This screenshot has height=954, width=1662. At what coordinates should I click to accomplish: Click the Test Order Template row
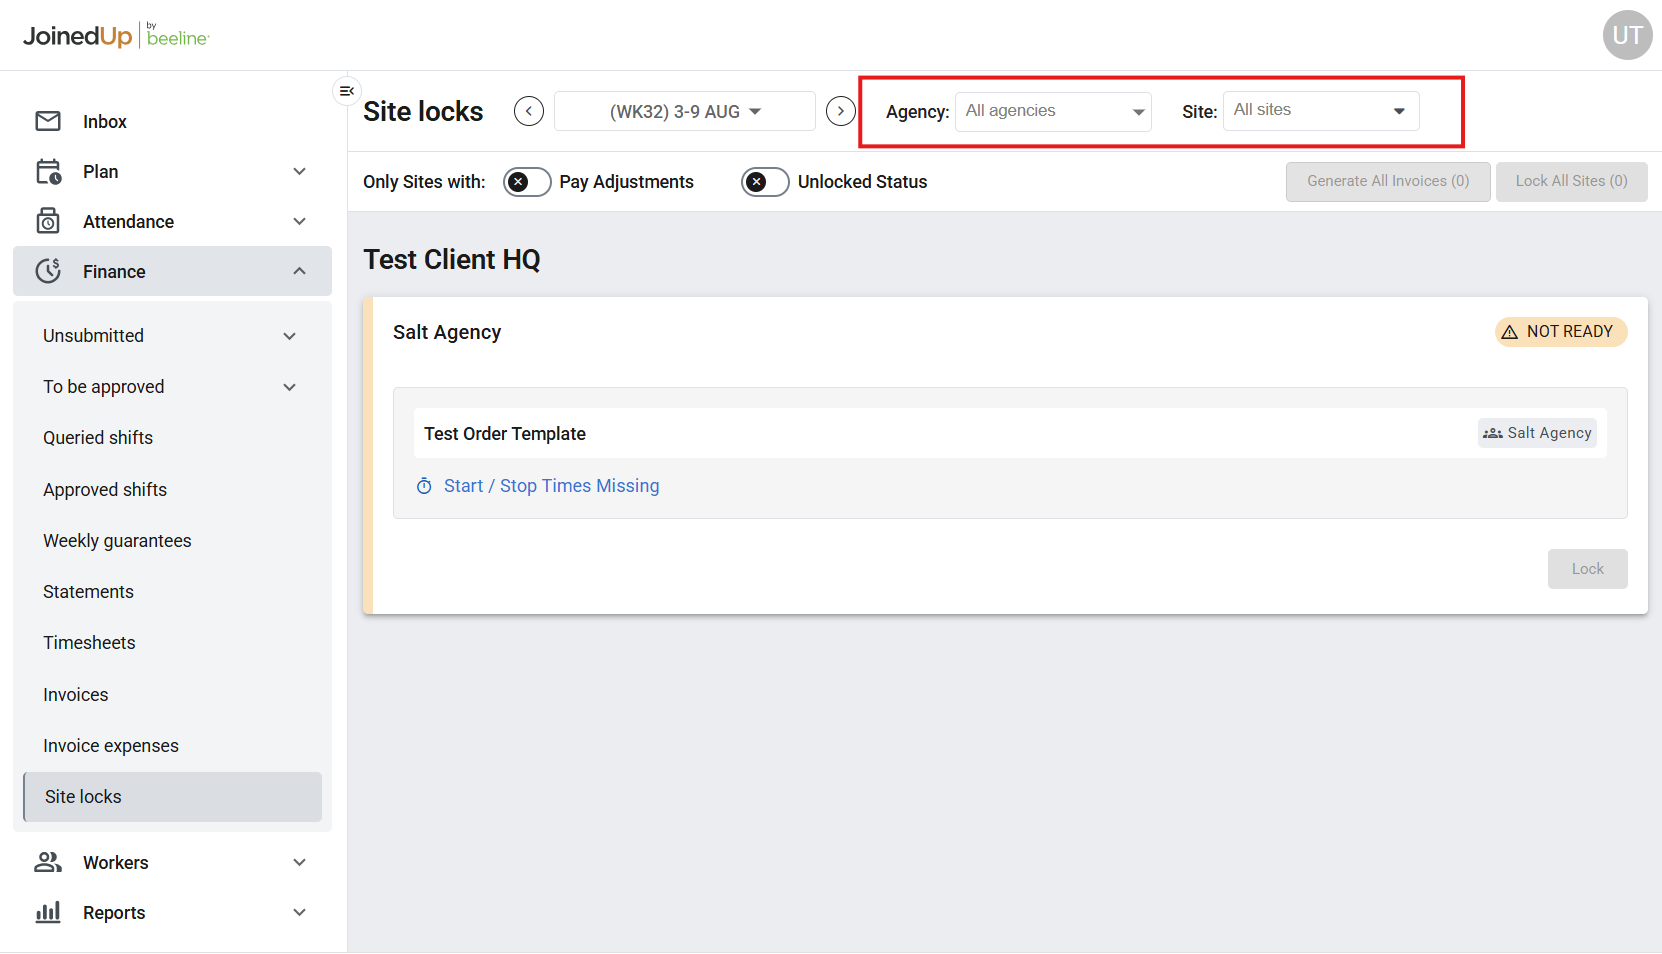[1010, 433]
